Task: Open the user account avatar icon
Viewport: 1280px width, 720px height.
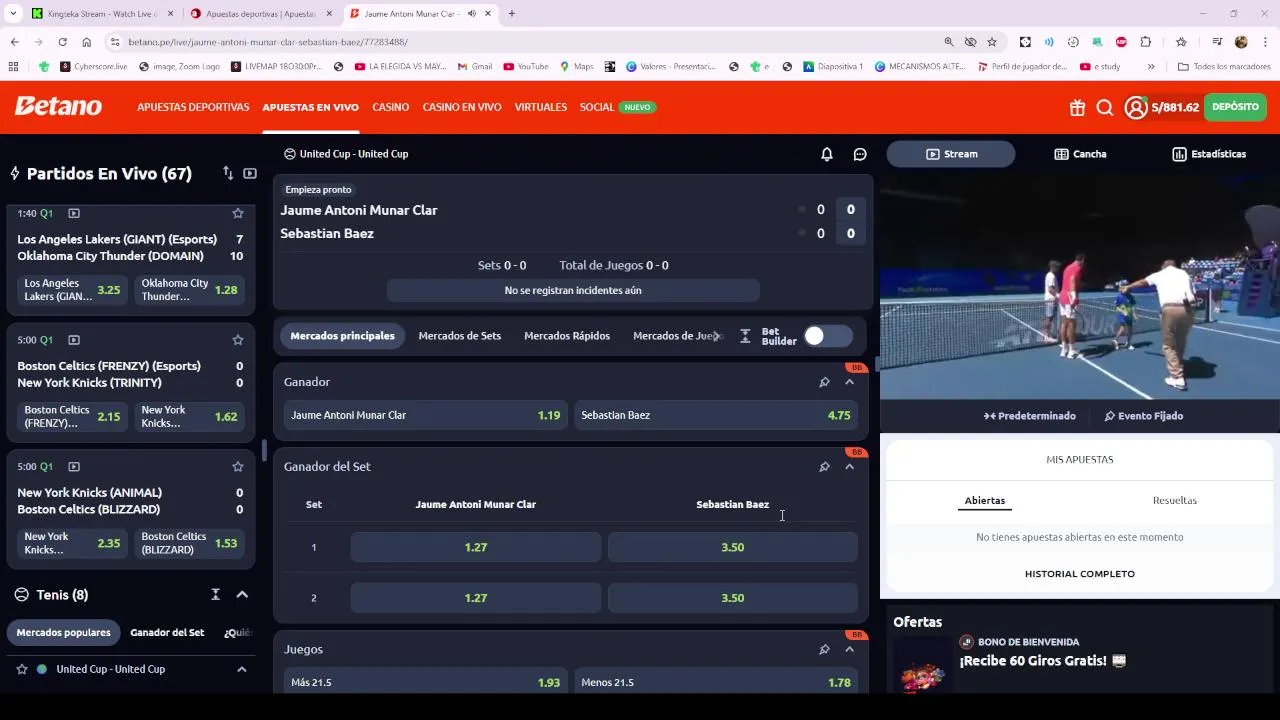Action: (x=1136, y=108)
